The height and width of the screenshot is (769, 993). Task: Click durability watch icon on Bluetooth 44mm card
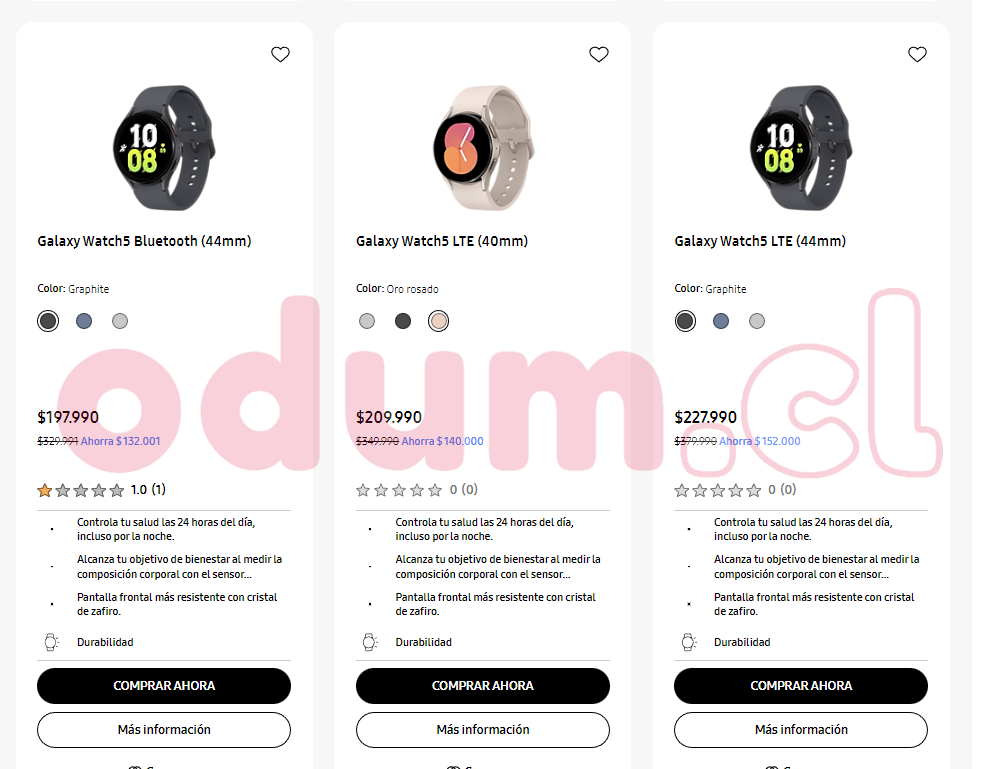(x=51, y=642)
